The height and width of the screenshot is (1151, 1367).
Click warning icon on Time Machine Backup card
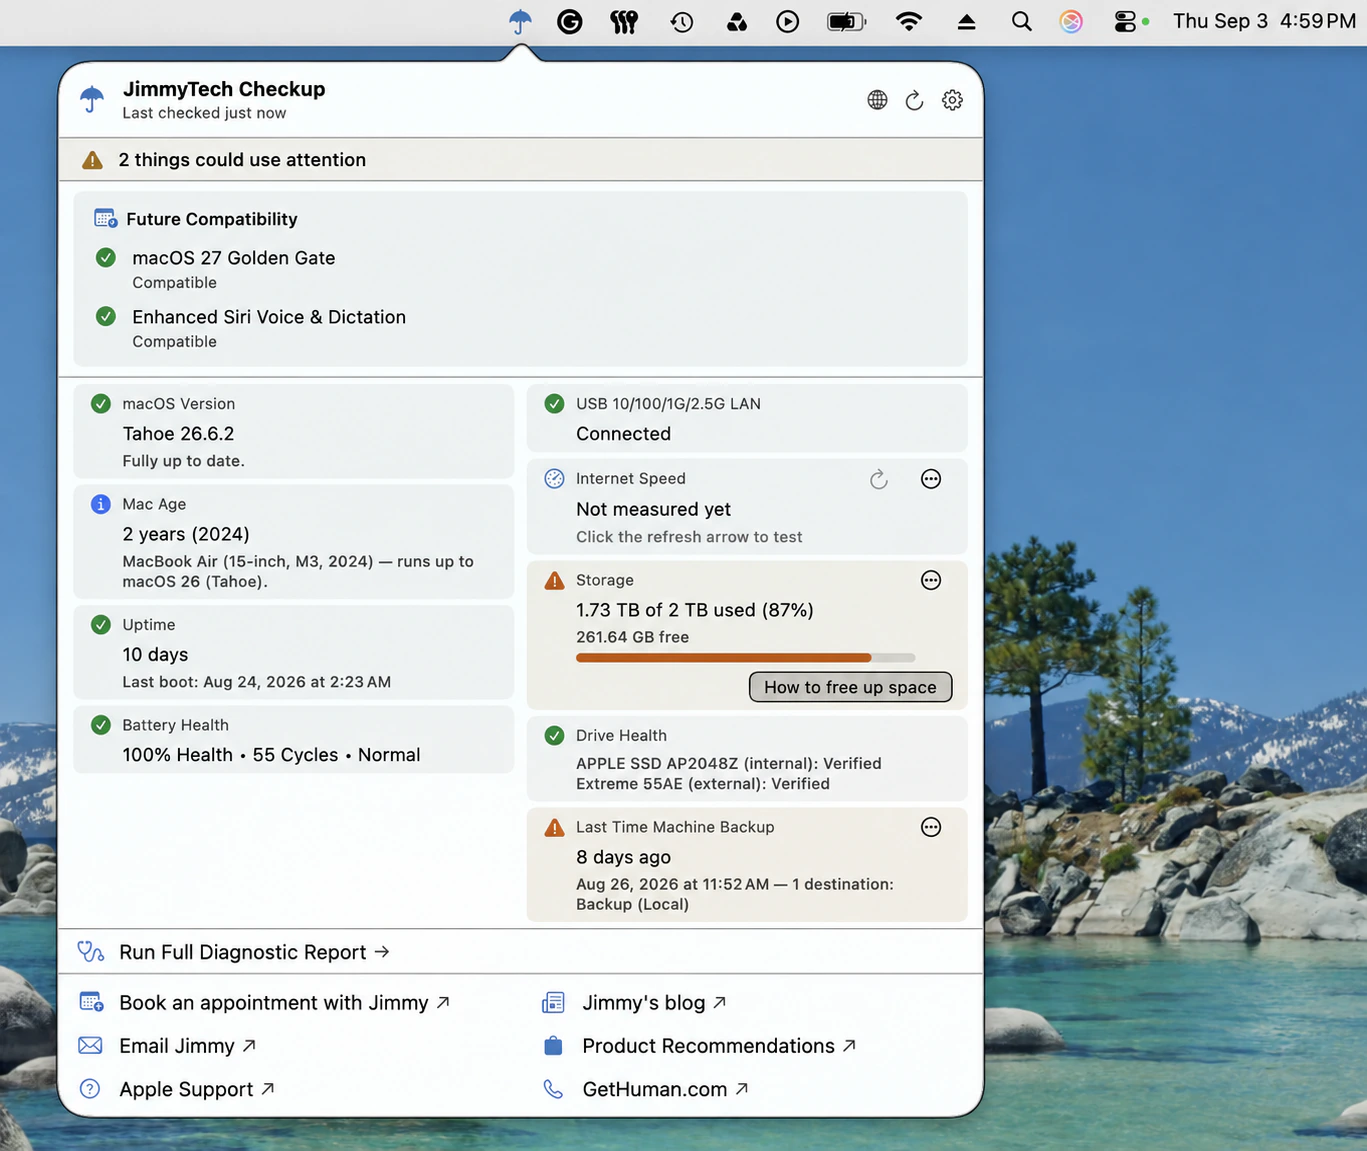[554, 828]
